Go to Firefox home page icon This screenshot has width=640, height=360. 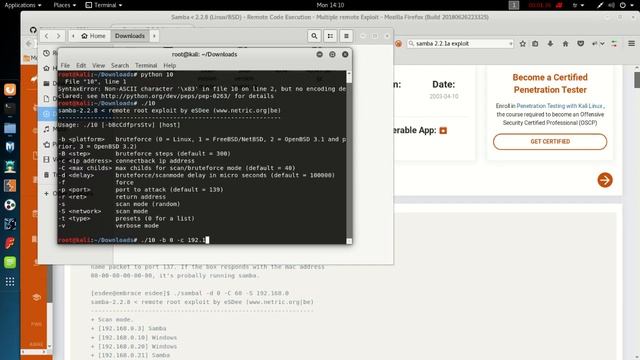point(565,44)
